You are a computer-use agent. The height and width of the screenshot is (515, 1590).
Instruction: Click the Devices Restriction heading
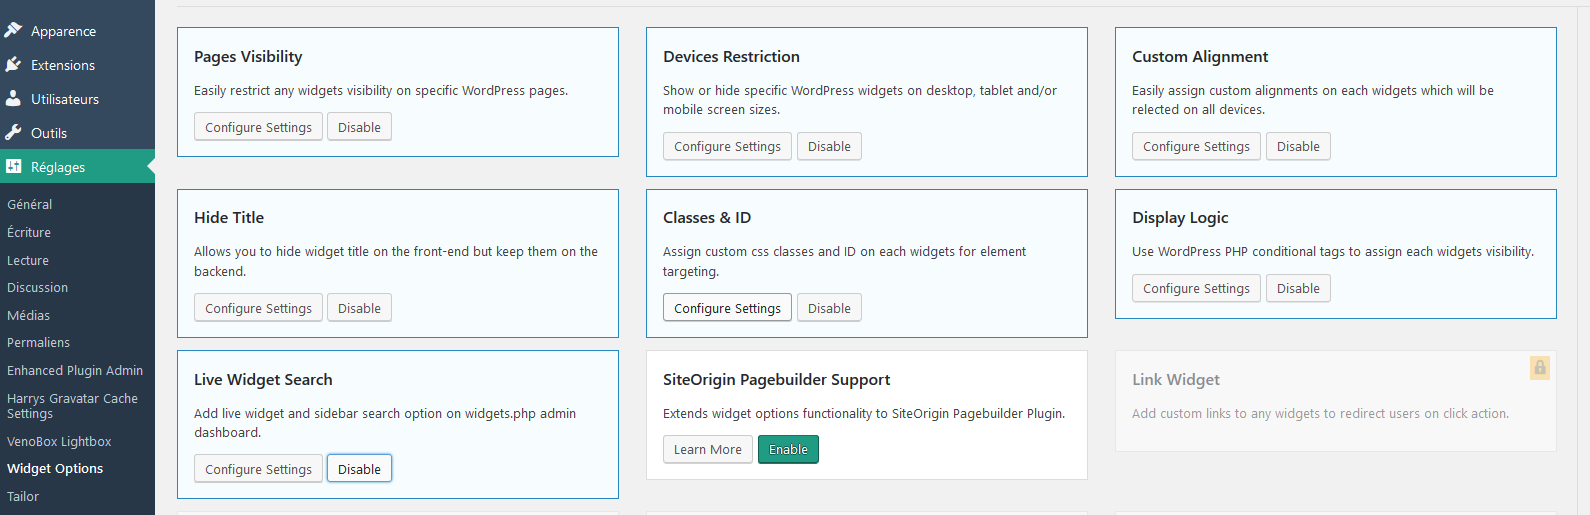click(731, 57)
